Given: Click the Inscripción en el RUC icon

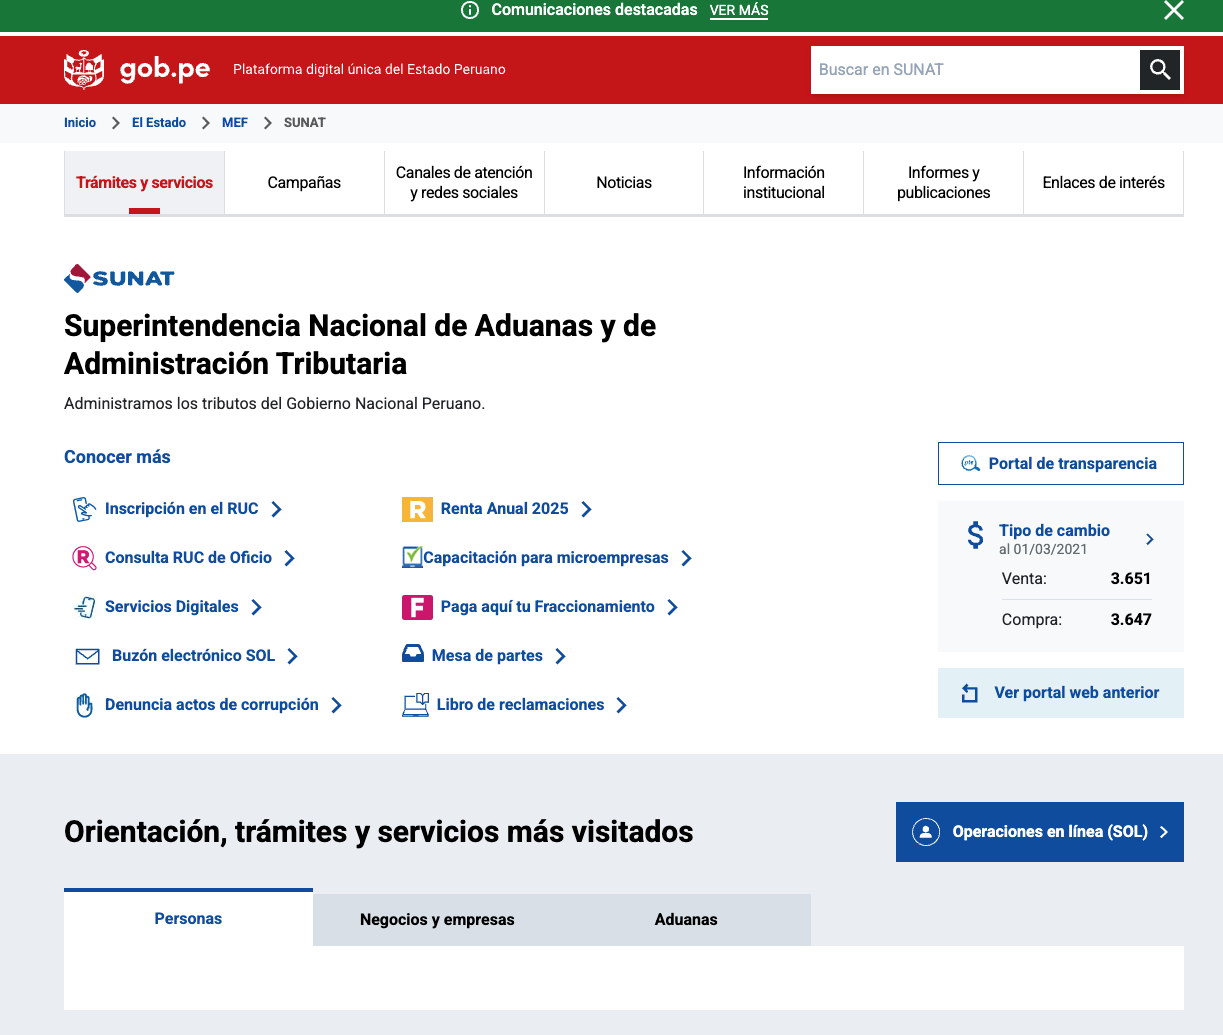Looking at the screenshot, I should (84, 509).
